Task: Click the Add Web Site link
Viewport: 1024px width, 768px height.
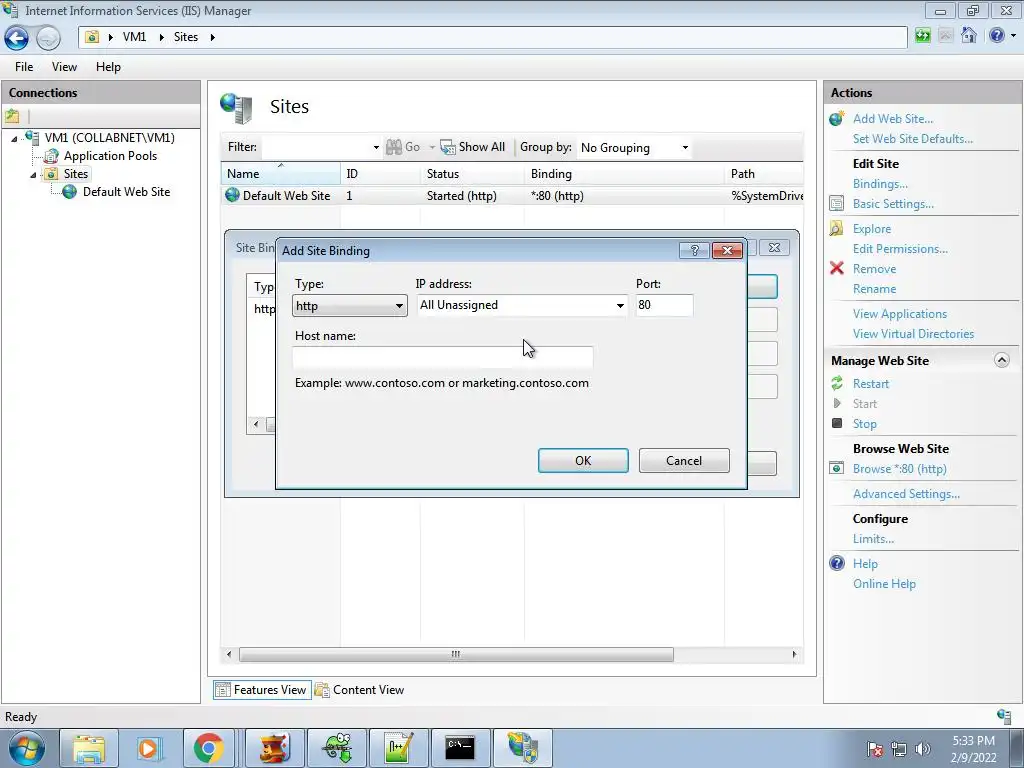Action: (x=893, y=119)
